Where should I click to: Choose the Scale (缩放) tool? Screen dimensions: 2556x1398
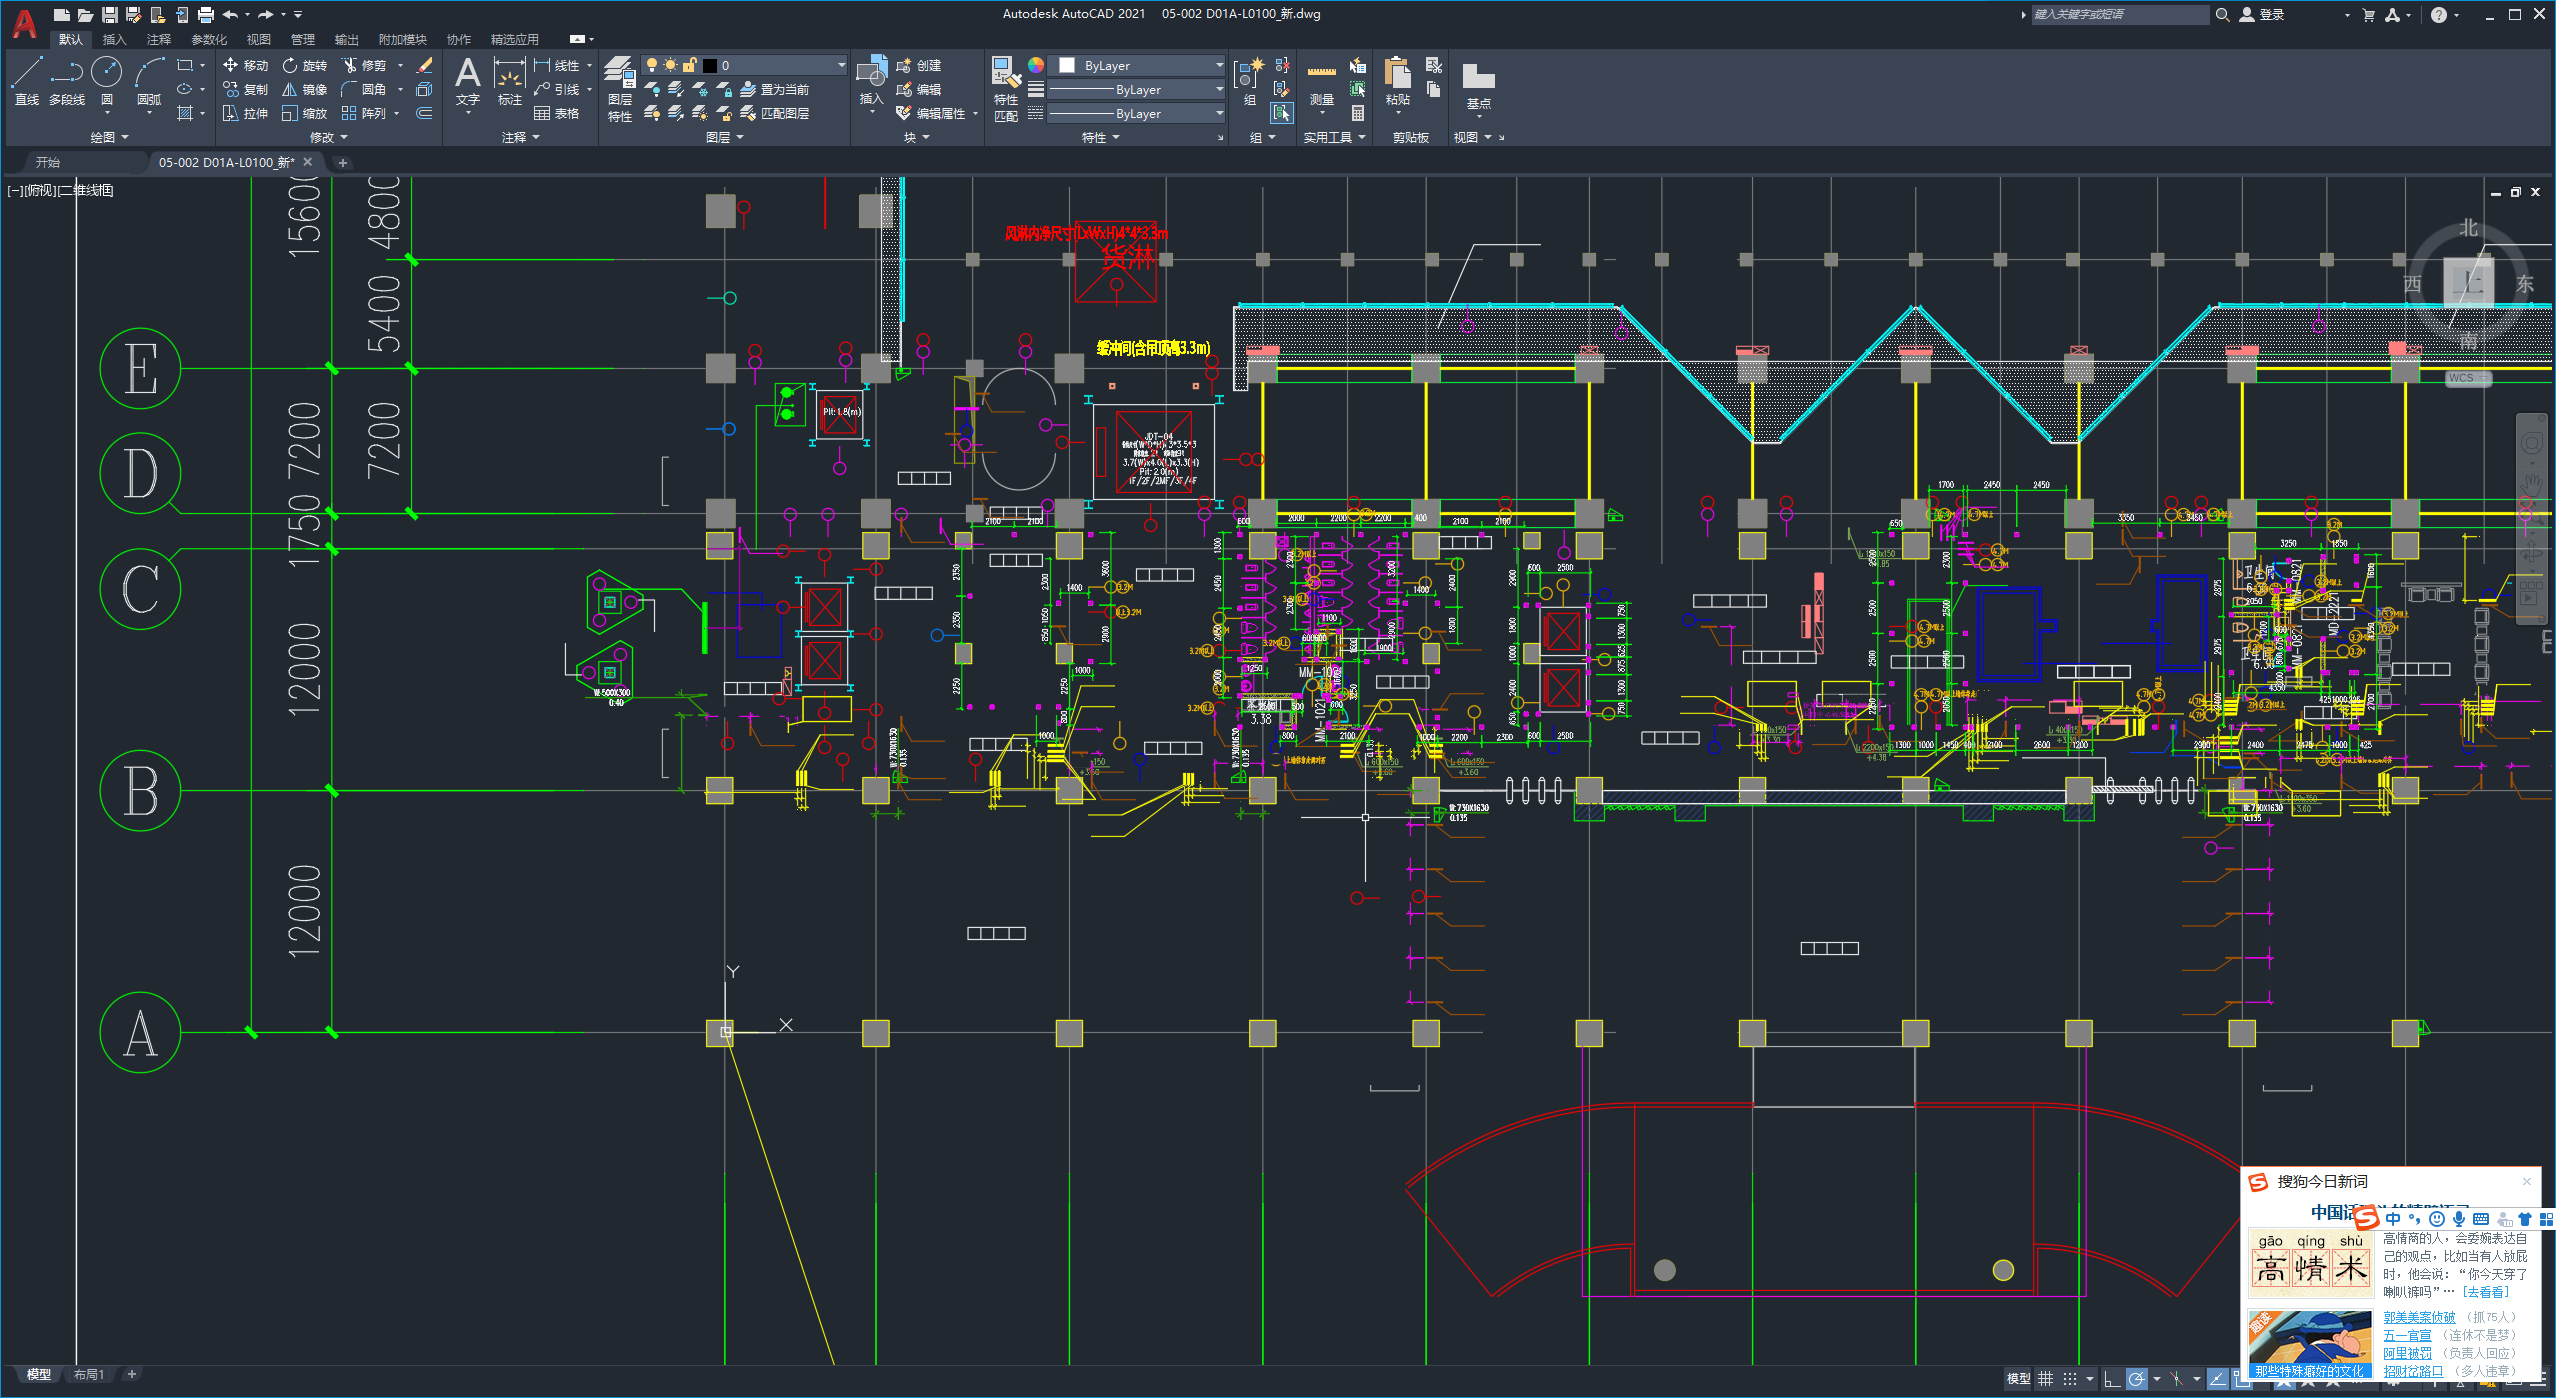[305, 113]
